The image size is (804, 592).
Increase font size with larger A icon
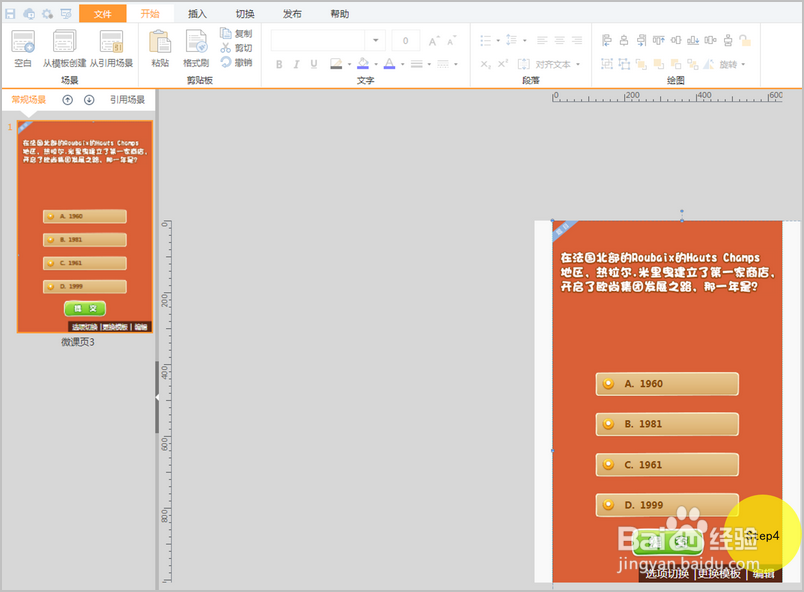(434, 41)
